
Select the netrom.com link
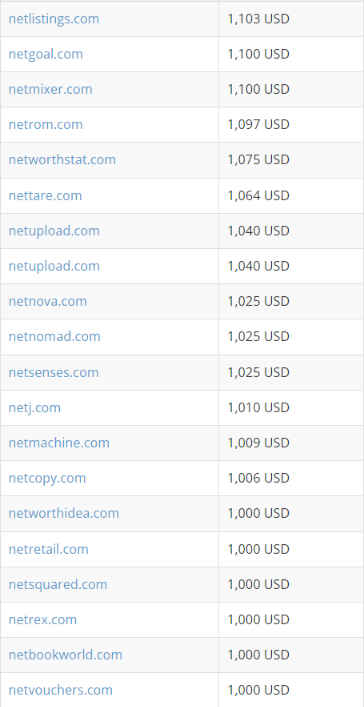coord(46,124)
